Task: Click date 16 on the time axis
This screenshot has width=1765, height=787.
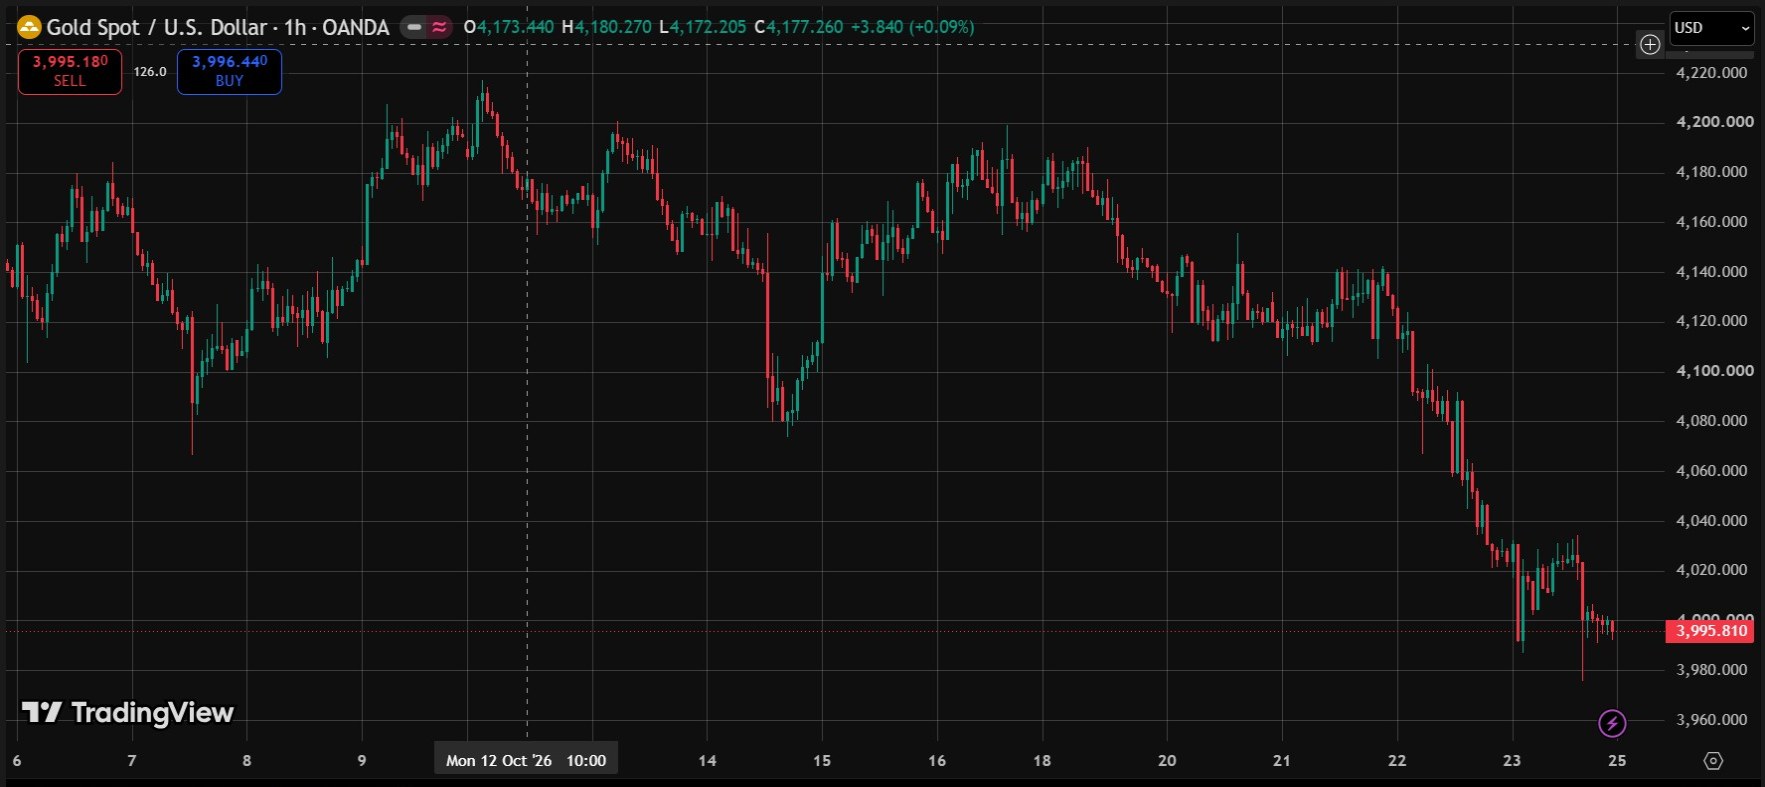Action: point(937,761)
